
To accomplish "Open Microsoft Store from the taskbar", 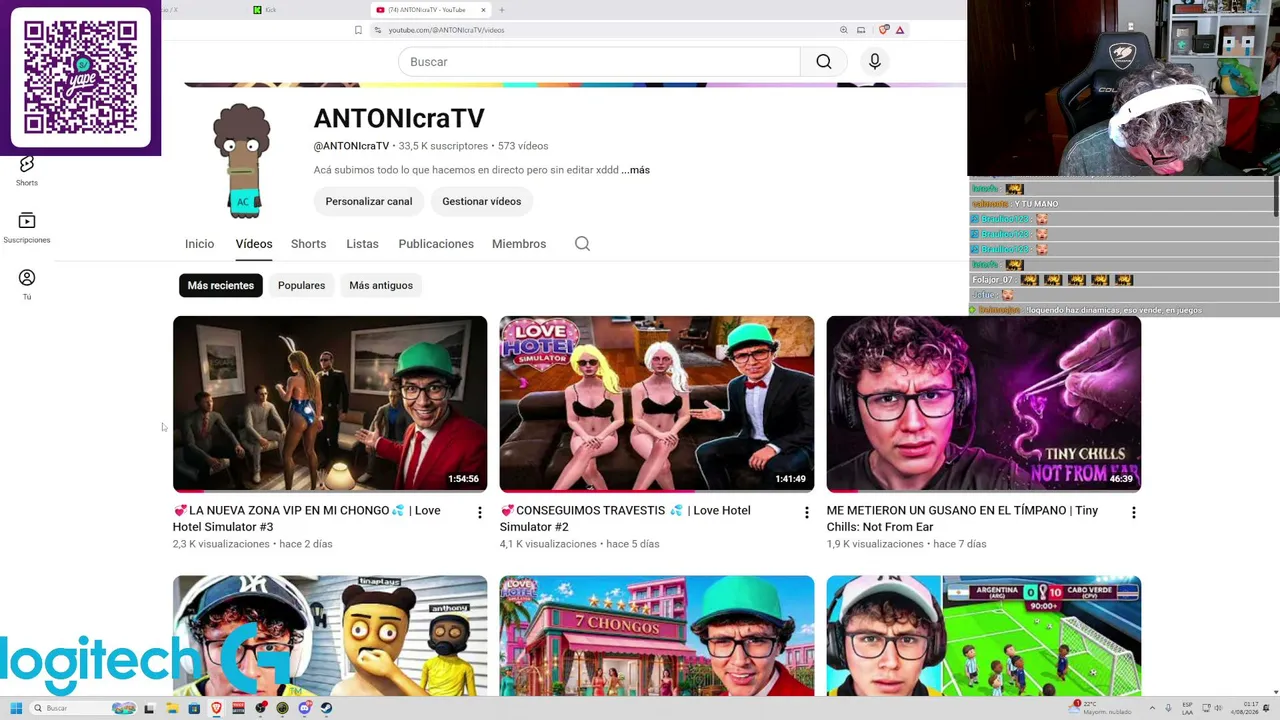I will pyautogui.click(x=194, y=708).
